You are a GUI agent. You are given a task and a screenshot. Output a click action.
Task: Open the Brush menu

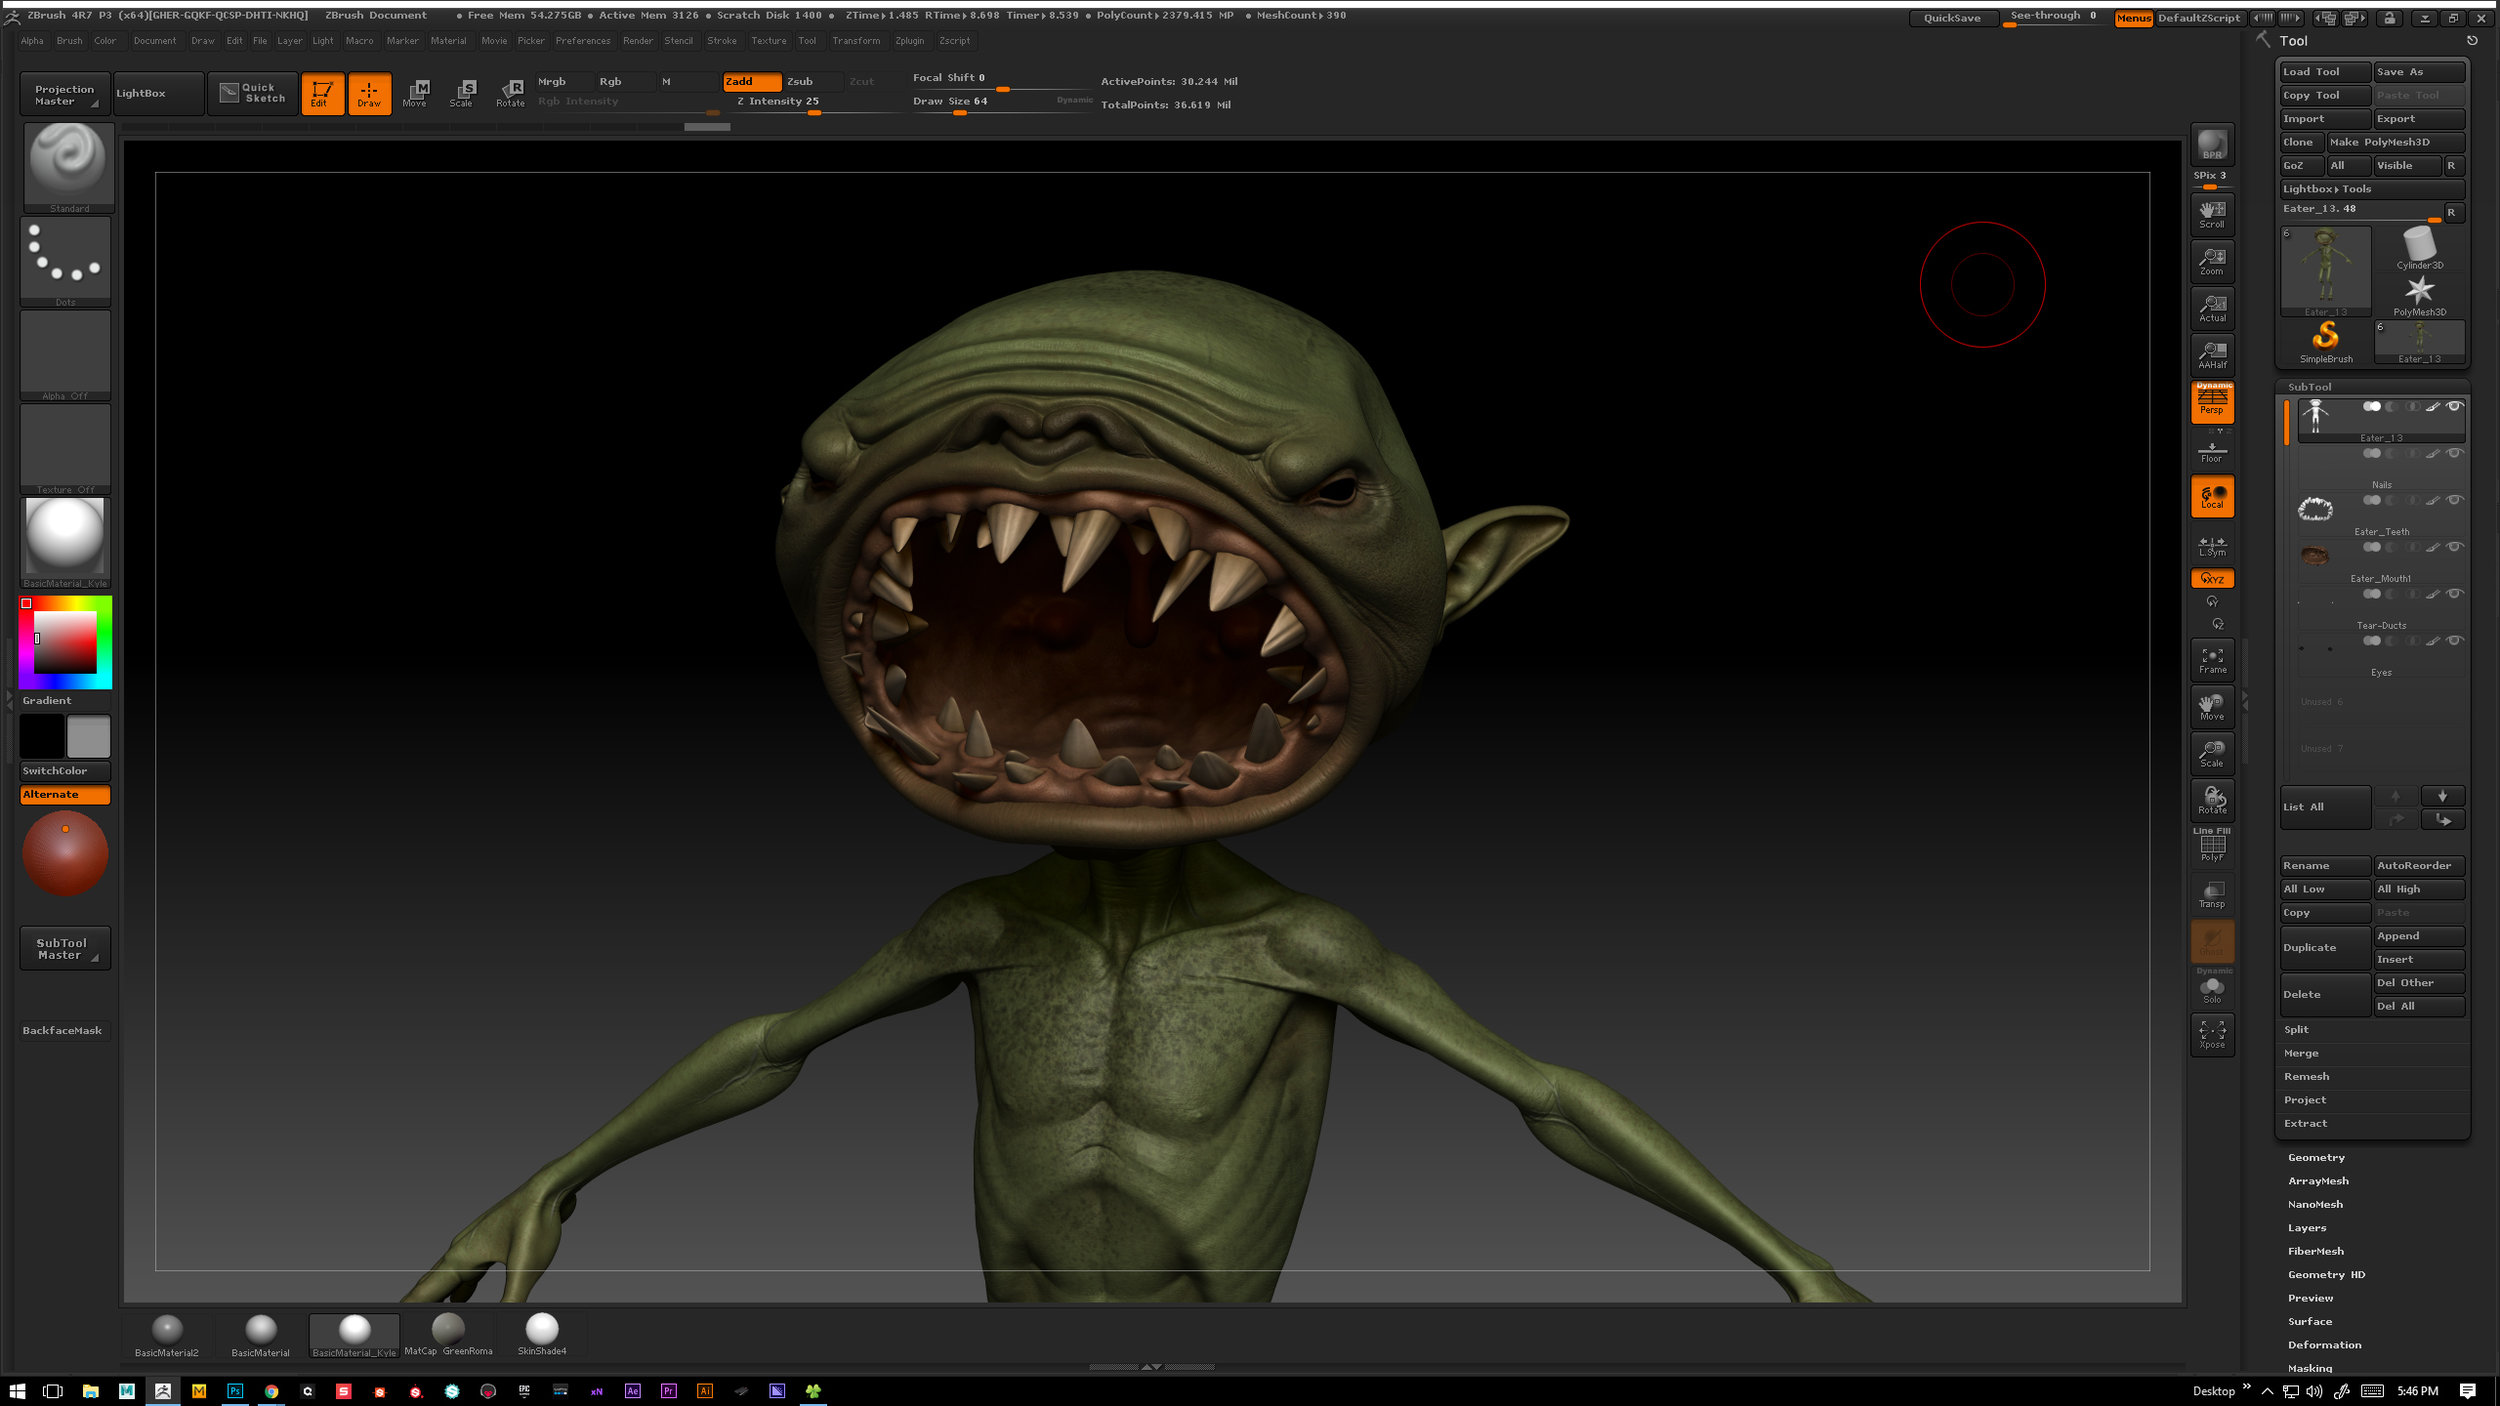point(70,41)
